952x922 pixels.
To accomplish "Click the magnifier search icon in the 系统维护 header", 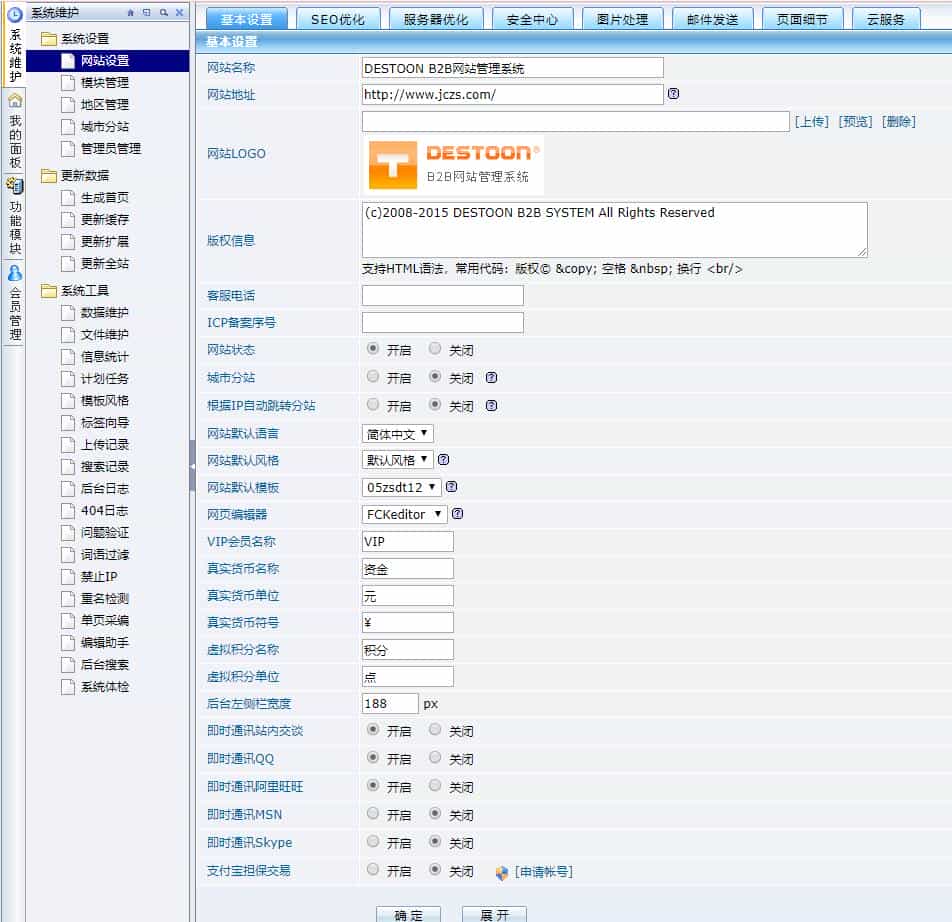I will click(163, 13).
